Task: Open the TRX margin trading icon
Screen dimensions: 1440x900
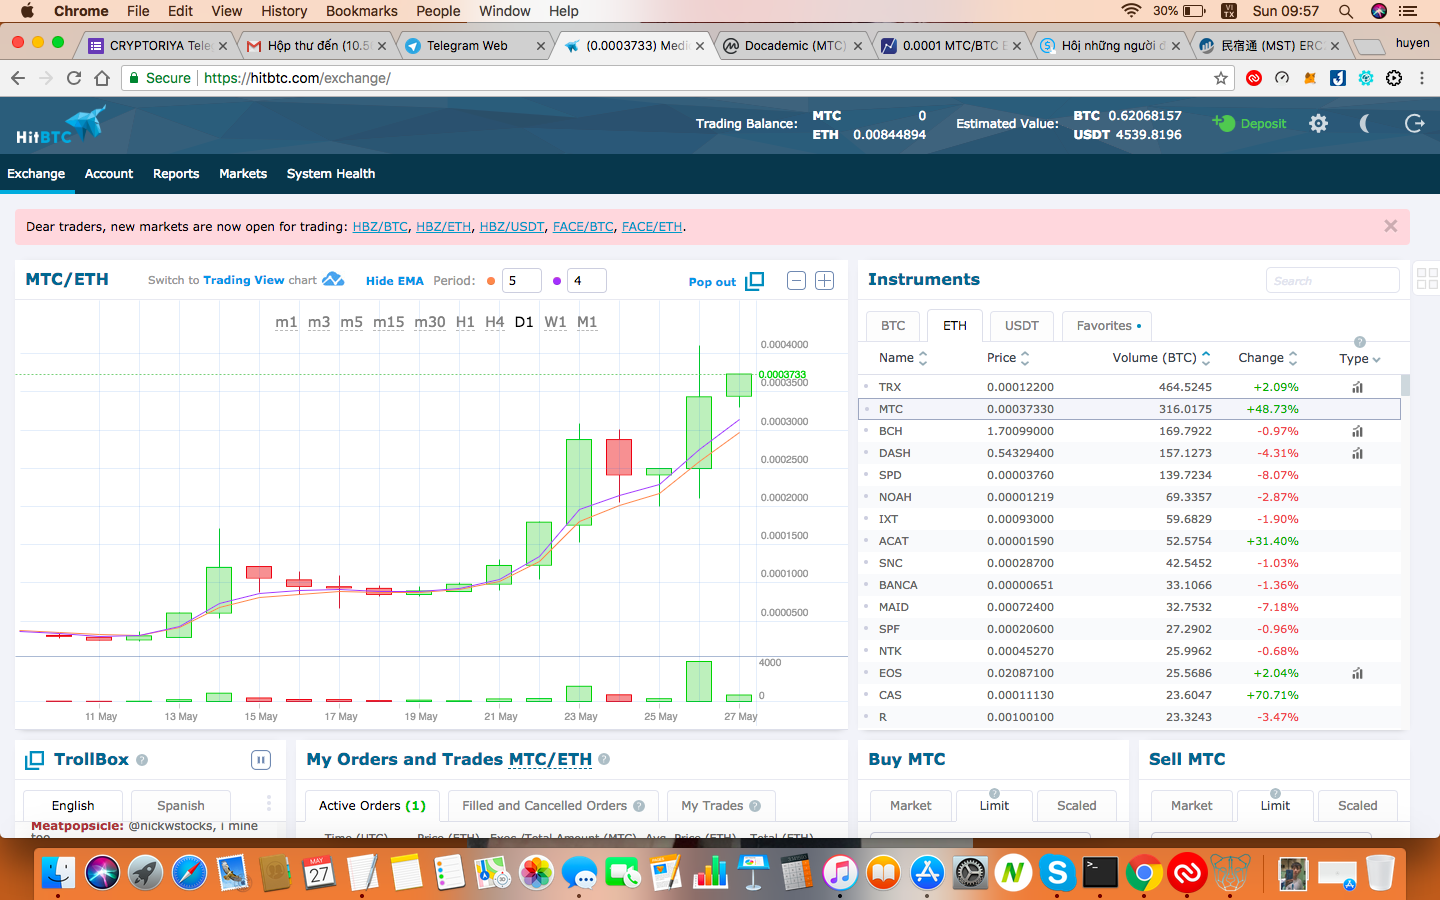Action: click(1357, 387)
